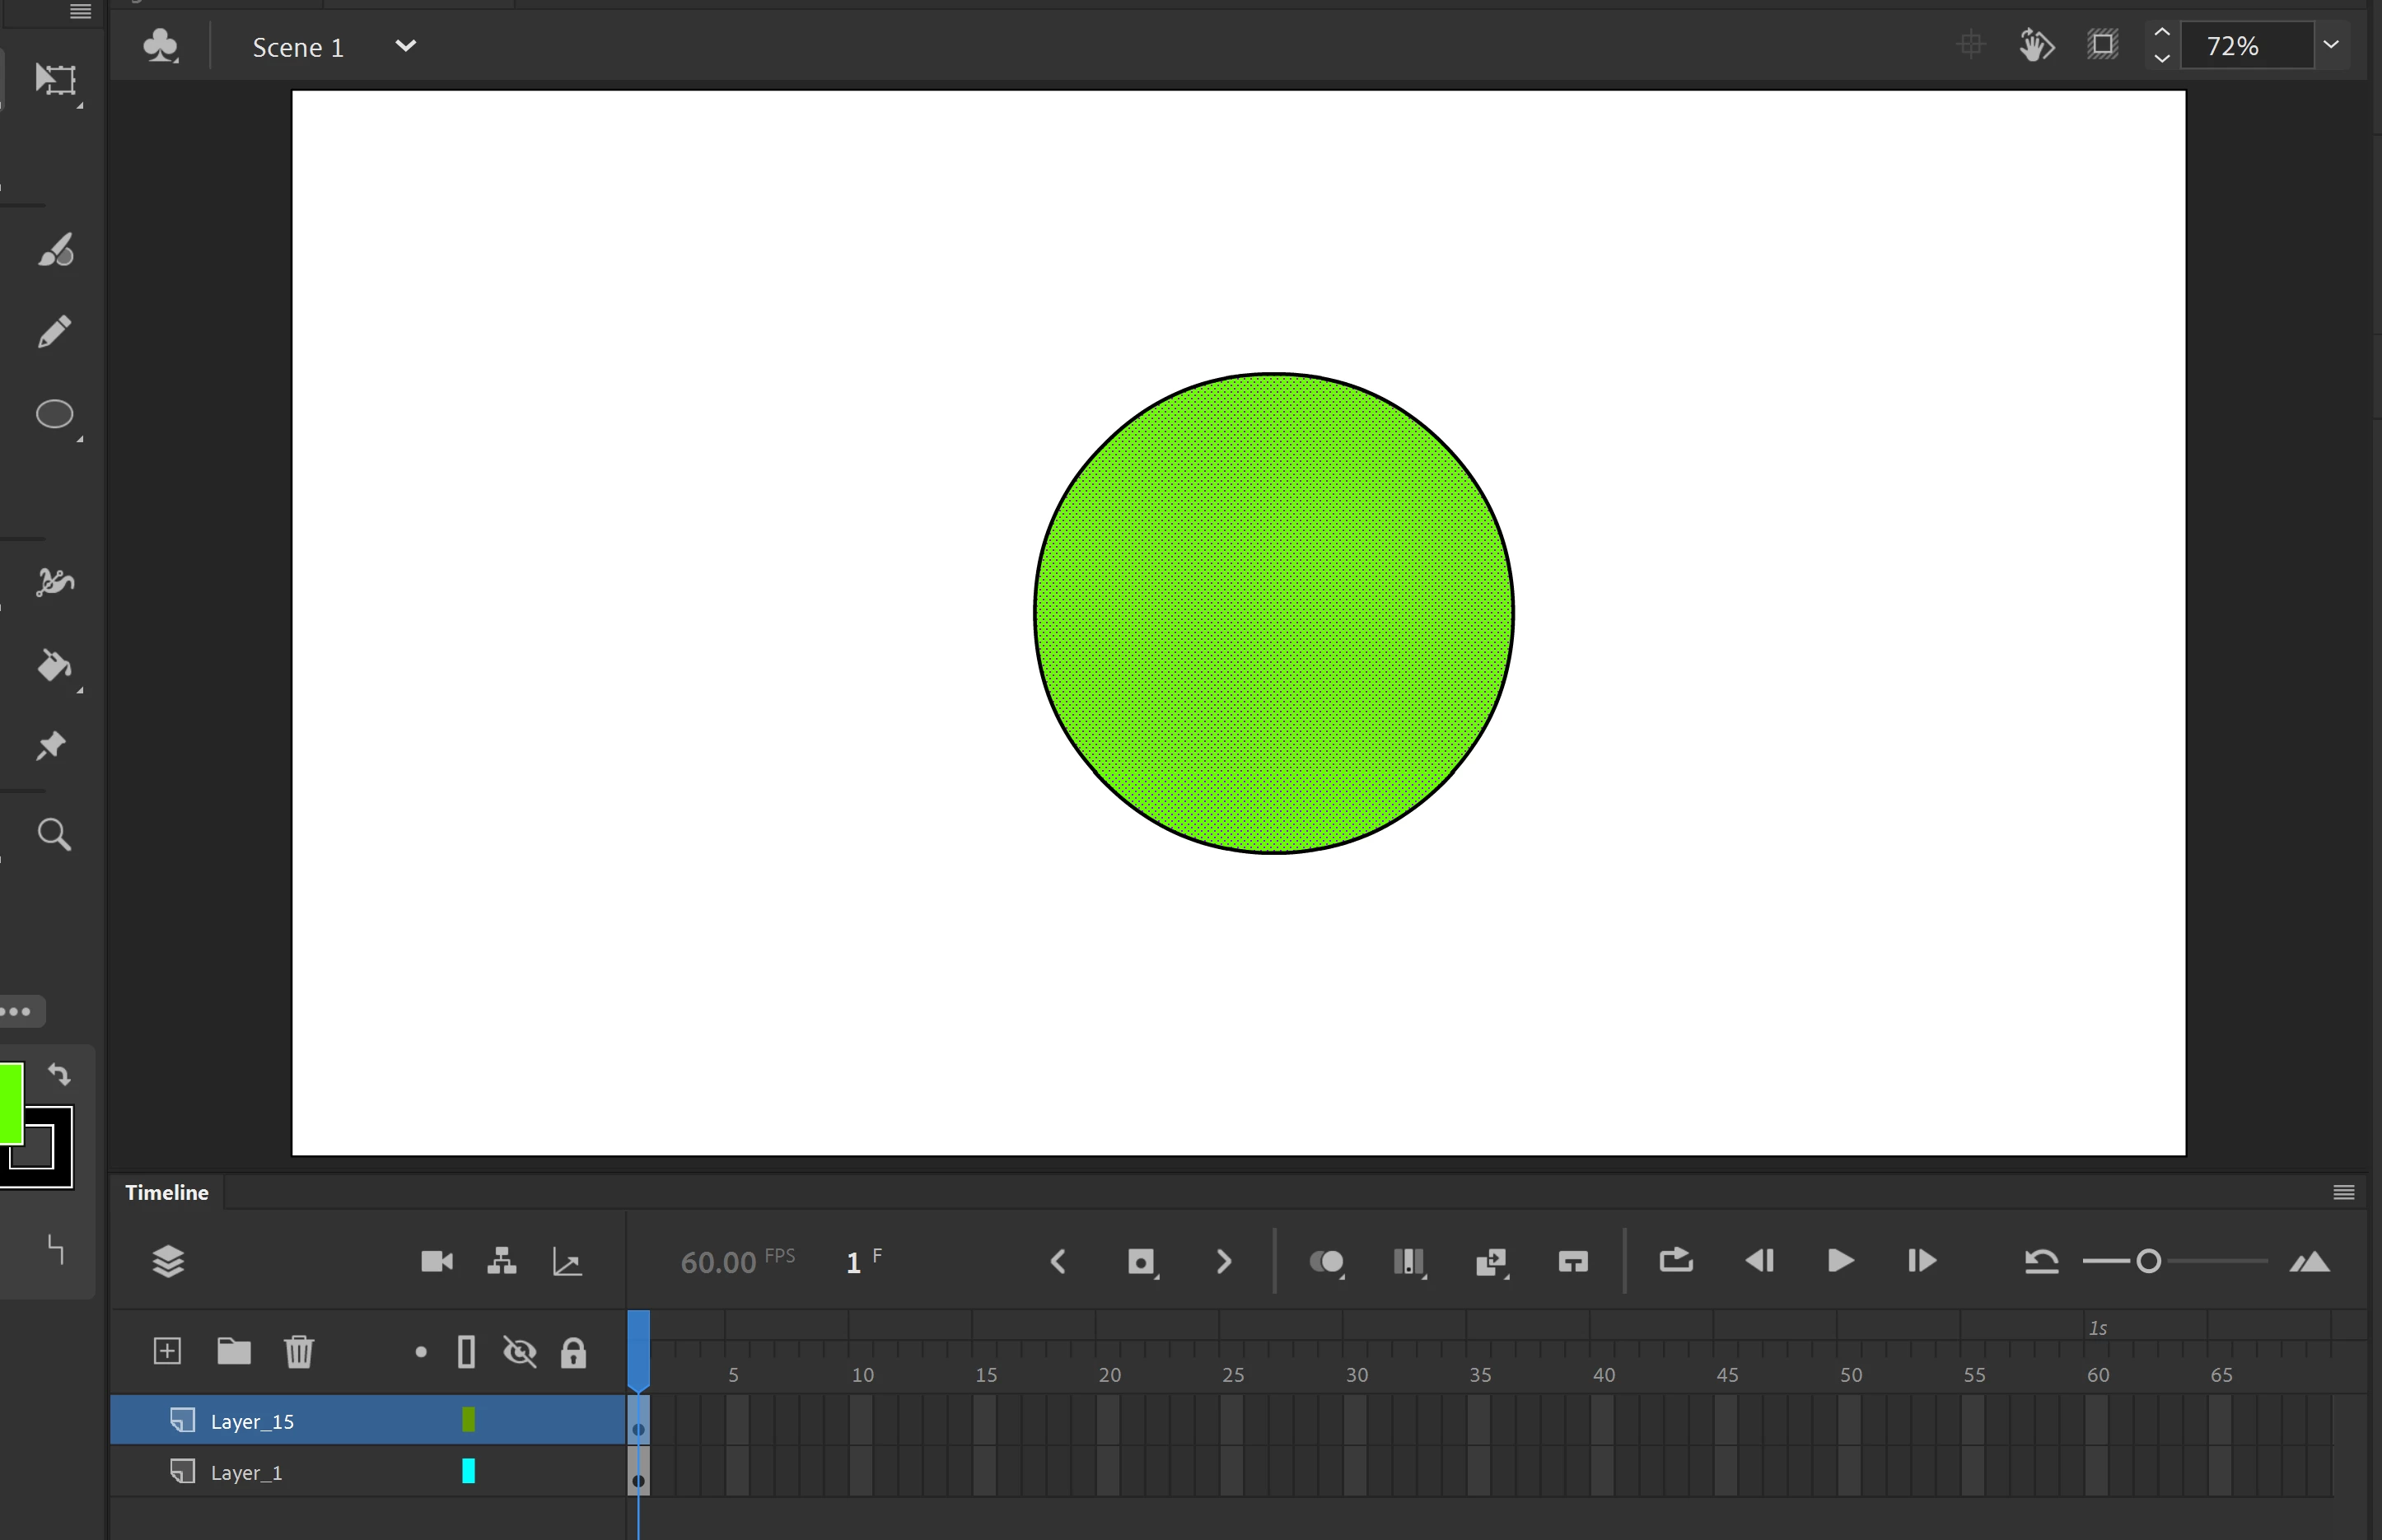Toggle onion skin in timeline
Image resolution: width=2382 pixels, height=1540 pixels.
pos(1326,1262)
